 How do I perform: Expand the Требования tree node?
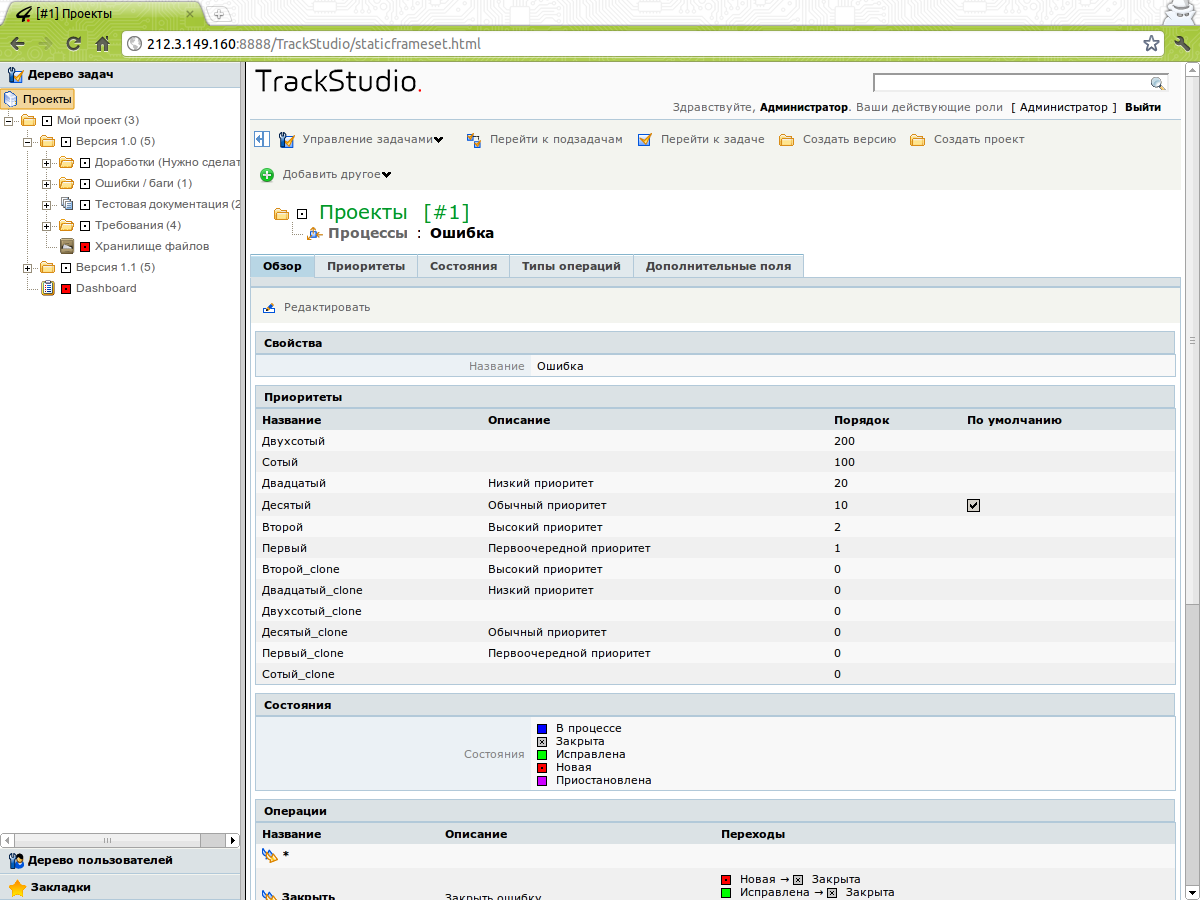[46, 225]
